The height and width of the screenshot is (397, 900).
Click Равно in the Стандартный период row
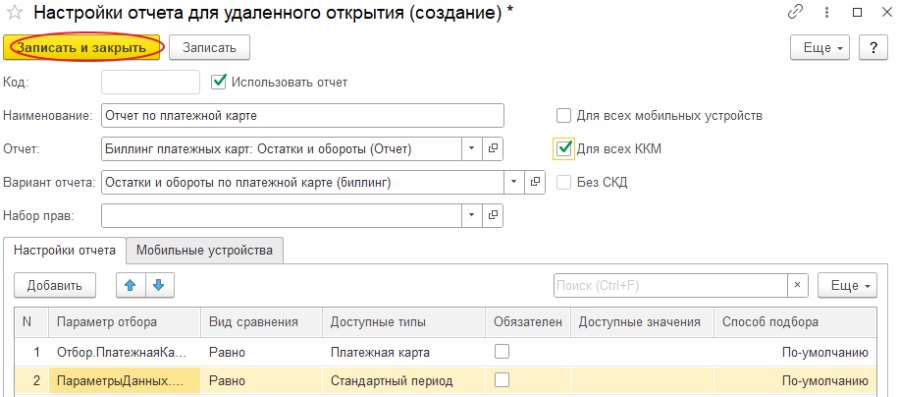(x=262, y=380)
